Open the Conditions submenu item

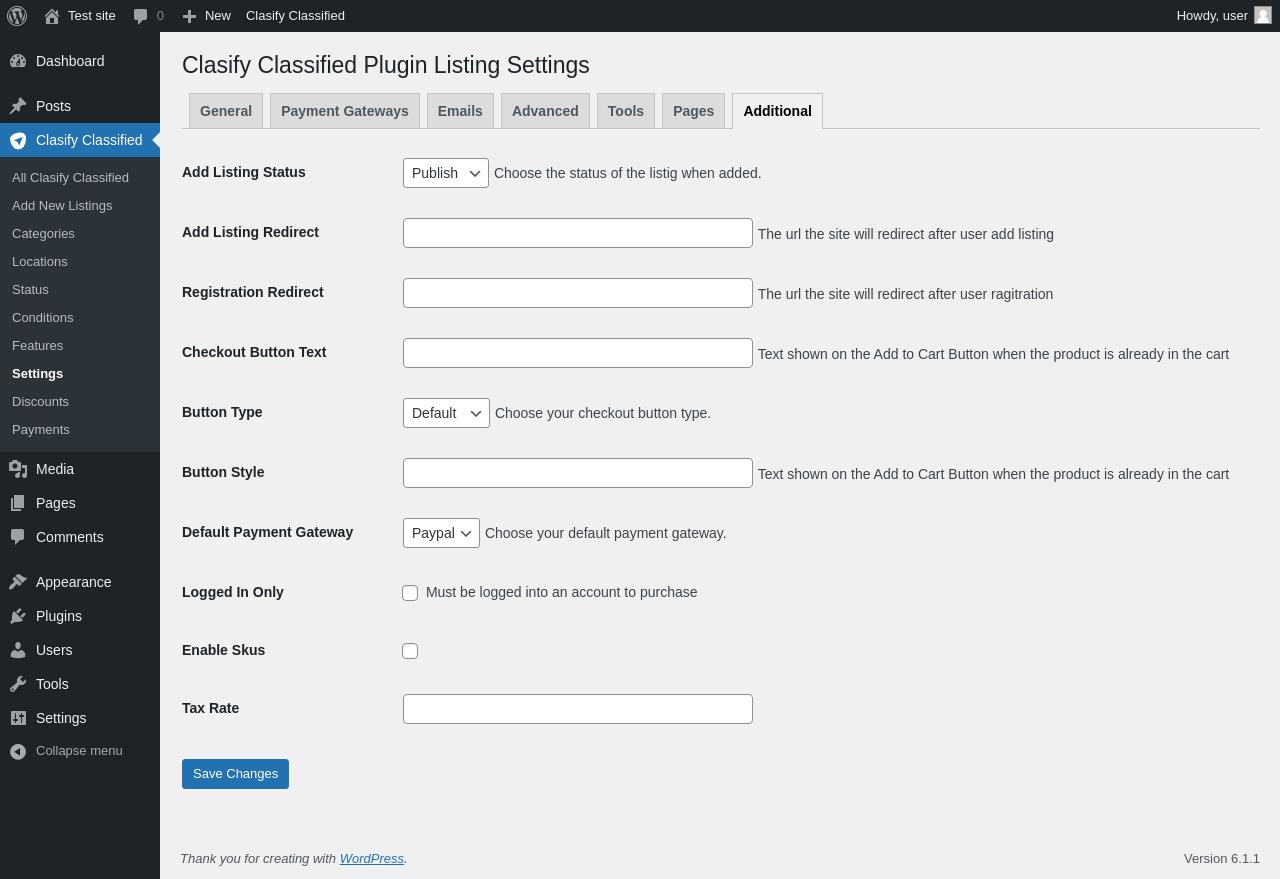(x=42, y=318)
